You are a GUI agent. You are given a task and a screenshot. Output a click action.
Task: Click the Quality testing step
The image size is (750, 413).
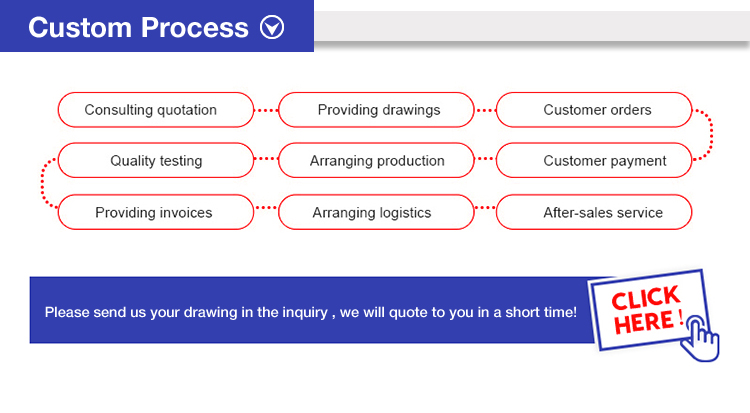156,161
